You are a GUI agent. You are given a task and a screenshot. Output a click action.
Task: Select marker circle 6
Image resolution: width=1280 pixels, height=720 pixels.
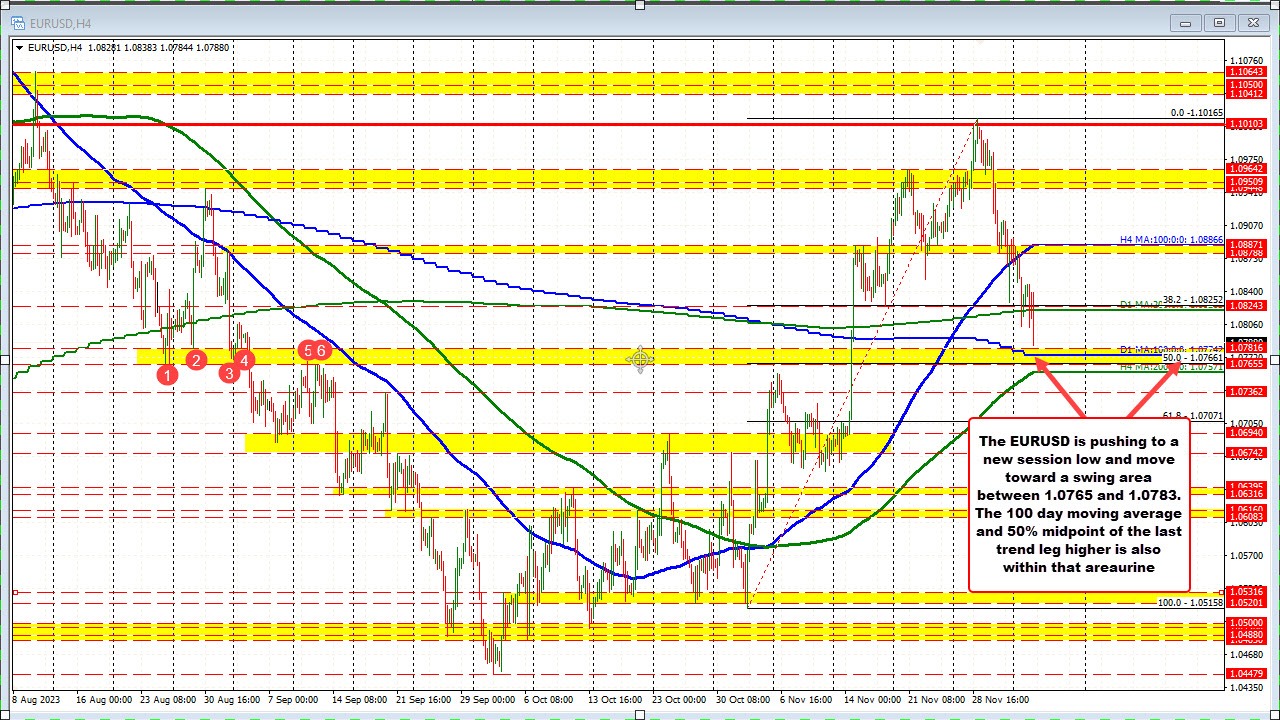pyautogui.click(x=319, y=351)
